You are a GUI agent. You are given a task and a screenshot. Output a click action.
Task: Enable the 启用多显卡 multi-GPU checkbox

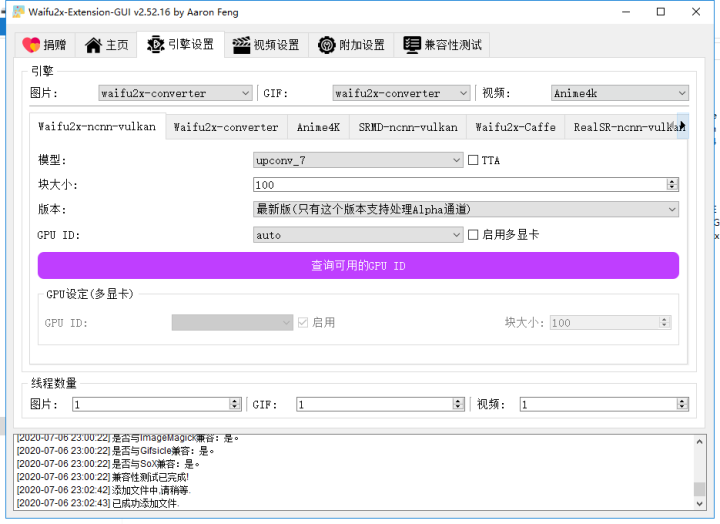tap(473, 235)
